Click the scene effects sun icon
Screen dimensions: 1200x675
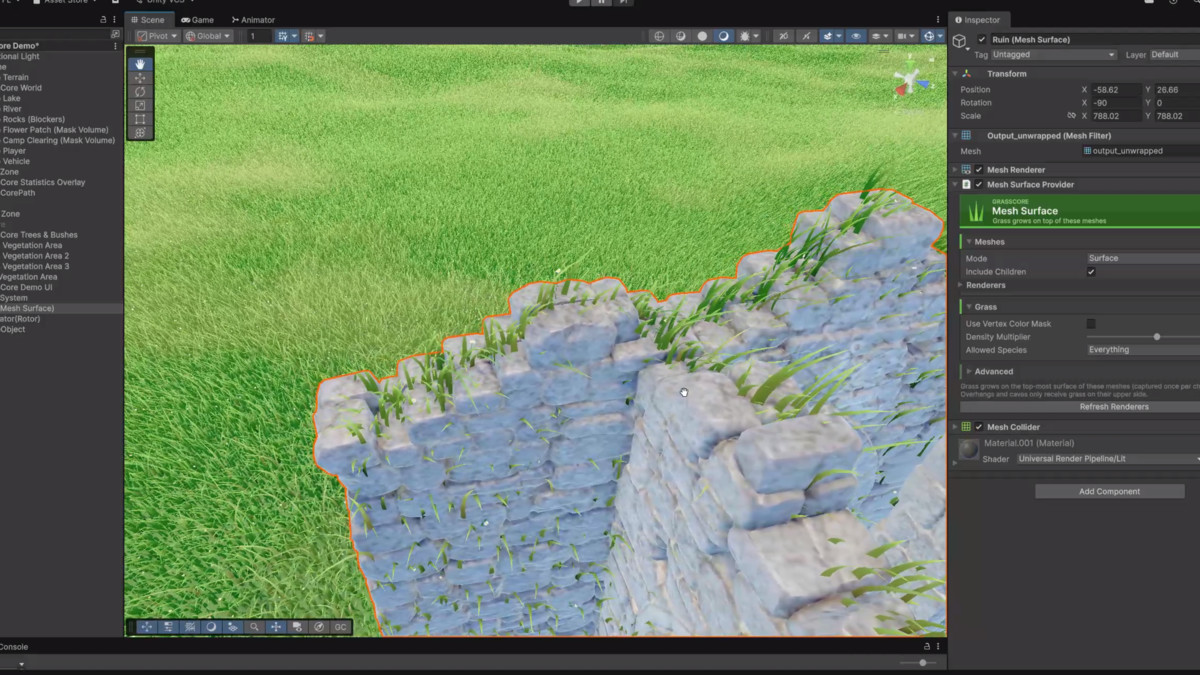point(745,36)
